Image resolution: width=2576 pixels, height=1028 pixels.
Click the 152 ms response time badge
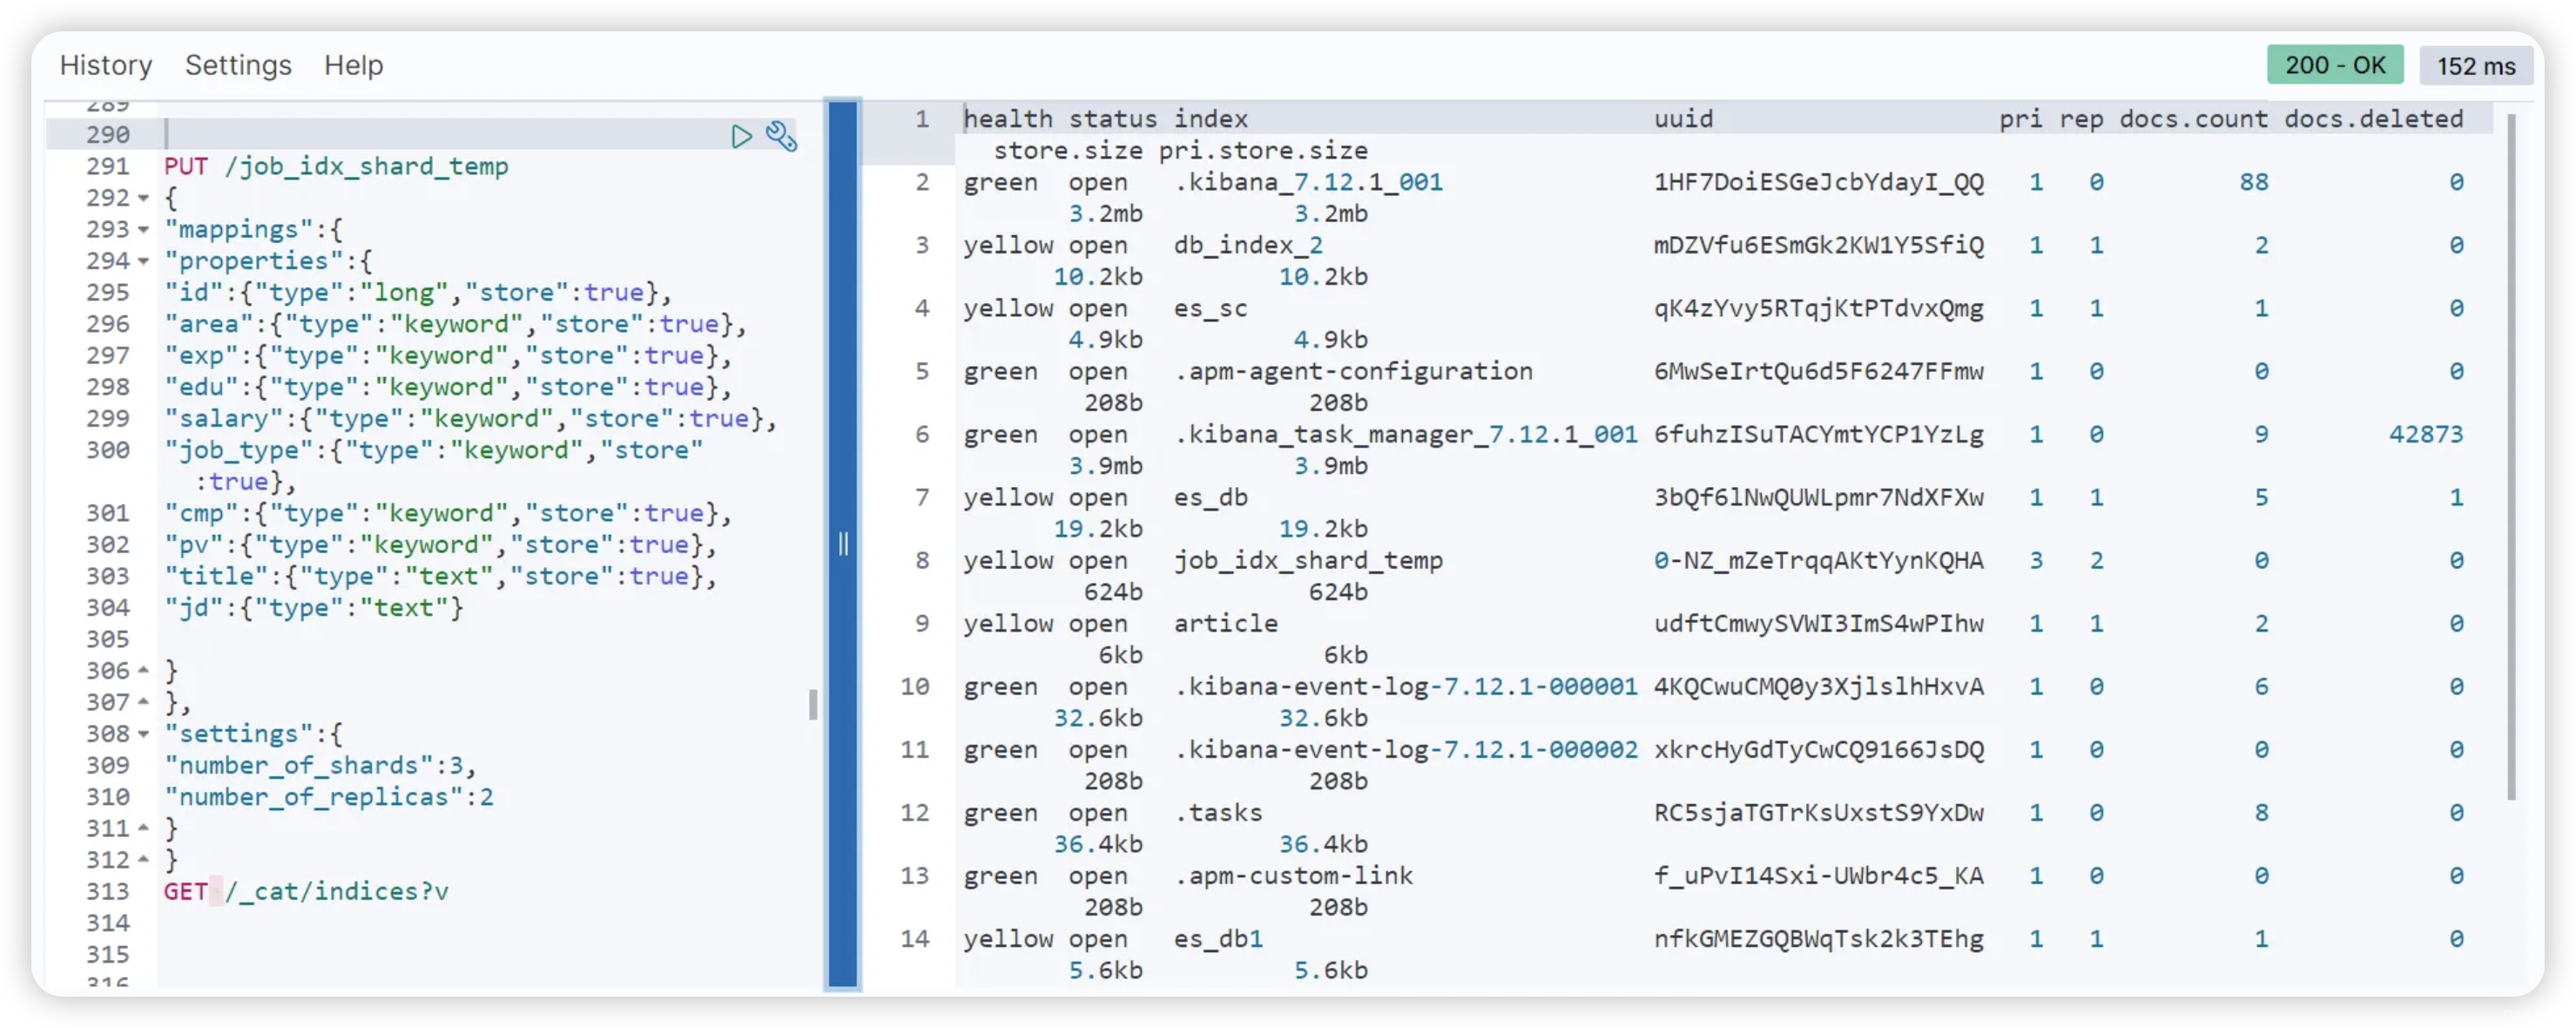(2475, 66)
